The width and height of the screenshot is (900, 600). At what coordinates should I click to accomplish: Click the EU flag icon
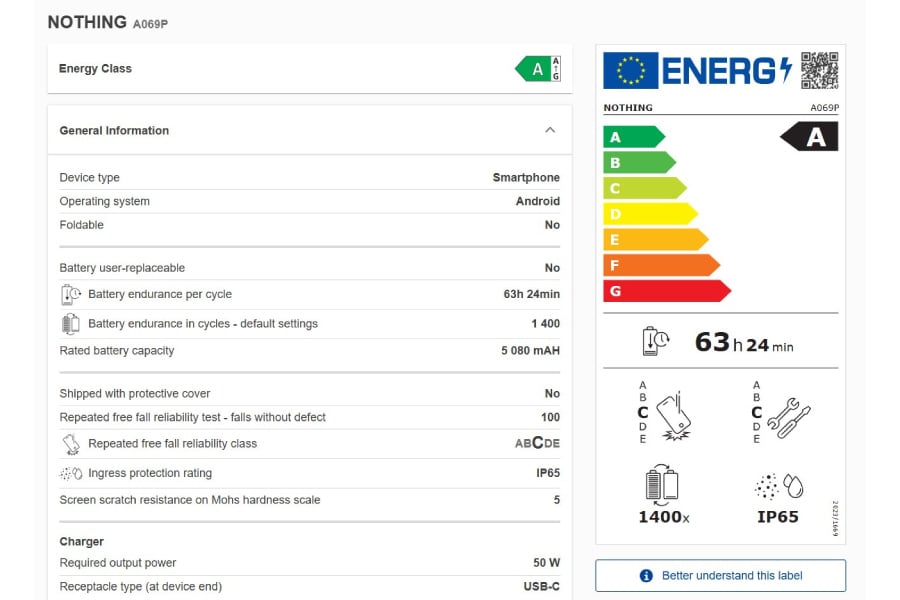tap(630, 70)
